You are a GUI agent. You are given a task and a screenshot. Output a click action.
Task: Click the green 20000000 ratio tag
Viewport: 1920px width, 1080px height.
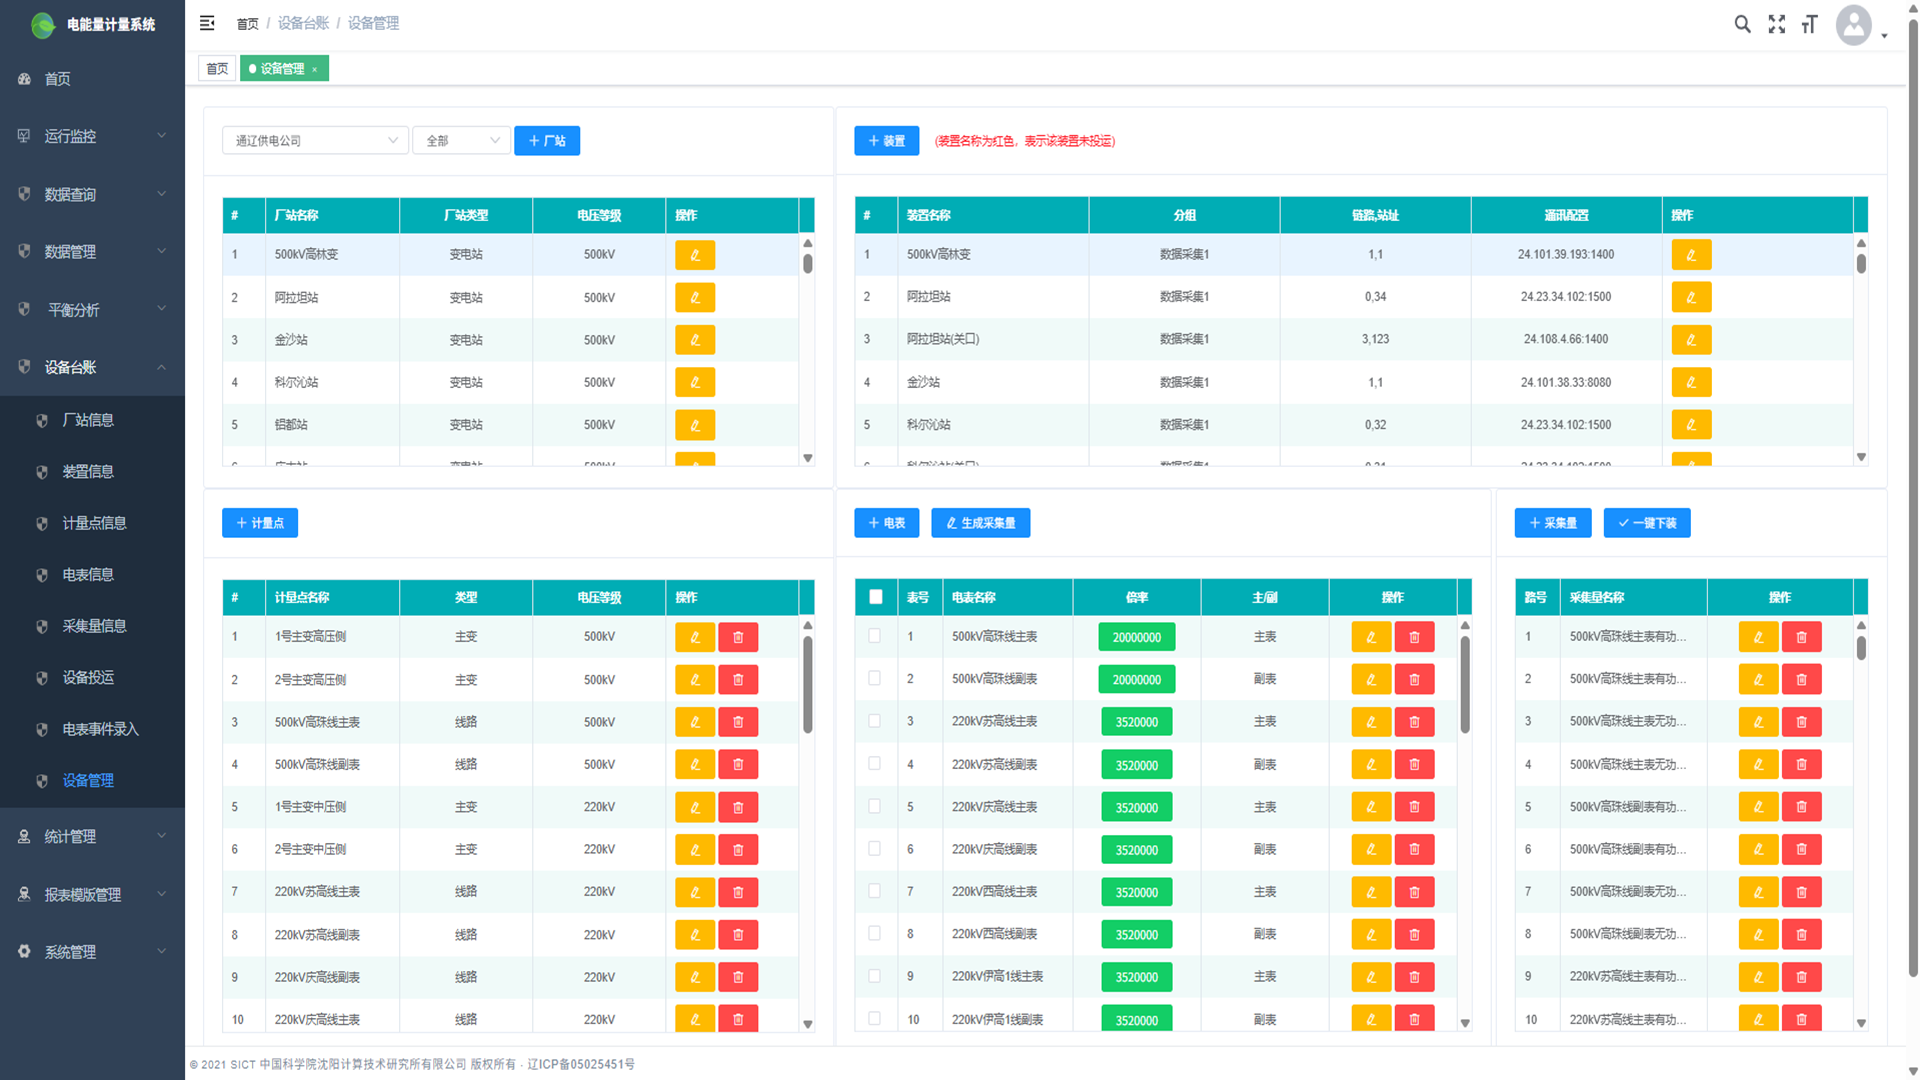[x=1137, y=637]
